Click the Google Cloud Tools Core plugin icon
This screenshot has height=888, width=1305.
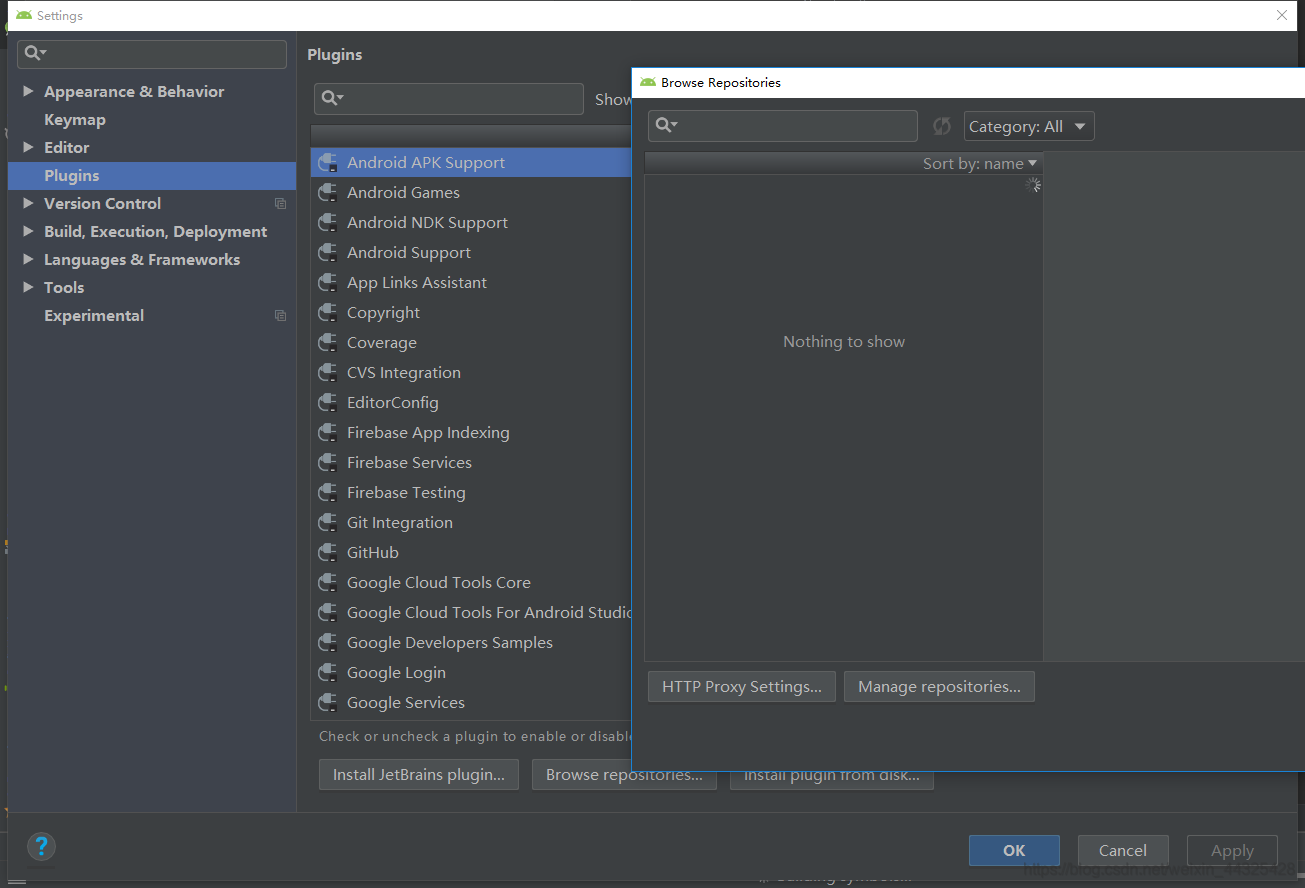[x=327, y=583]
